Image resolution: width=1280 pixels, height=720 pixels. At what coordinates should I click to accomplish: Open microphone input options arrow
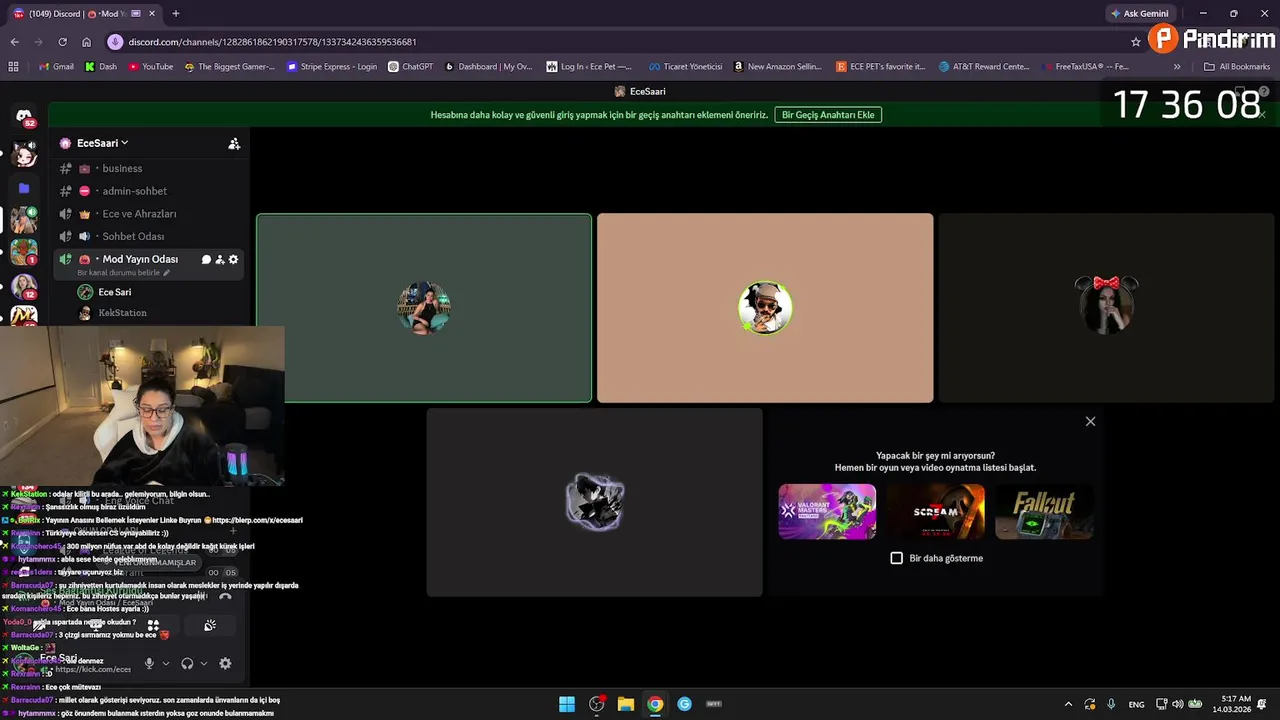[x=165, y=663]
